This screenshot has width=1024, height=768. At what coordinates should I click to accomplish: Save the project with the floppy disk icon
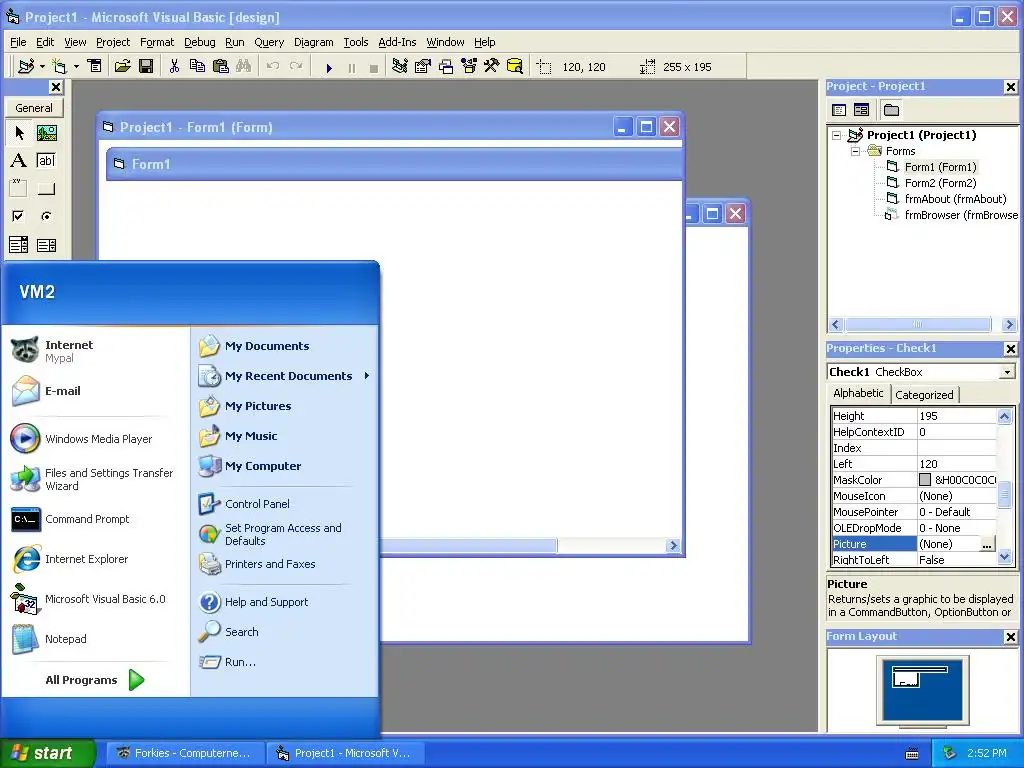tap(146, 67)
